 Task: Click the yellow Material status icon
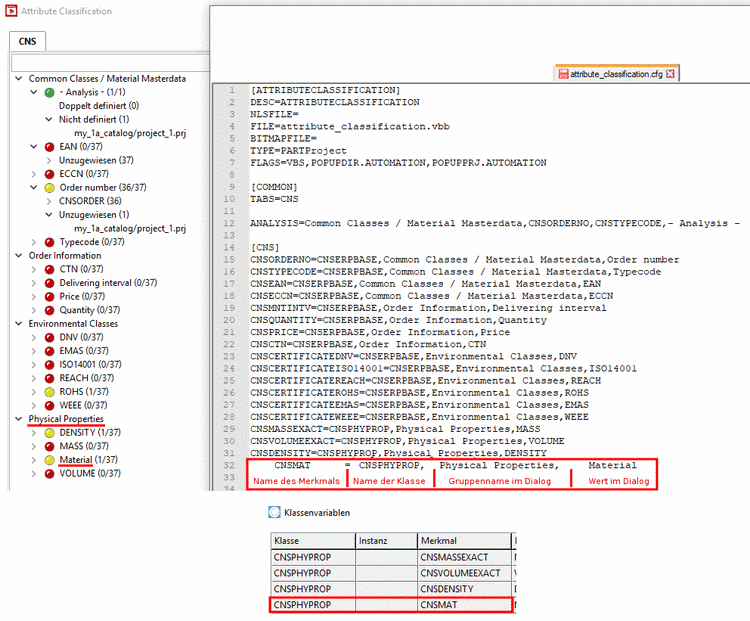coord(49,460)
